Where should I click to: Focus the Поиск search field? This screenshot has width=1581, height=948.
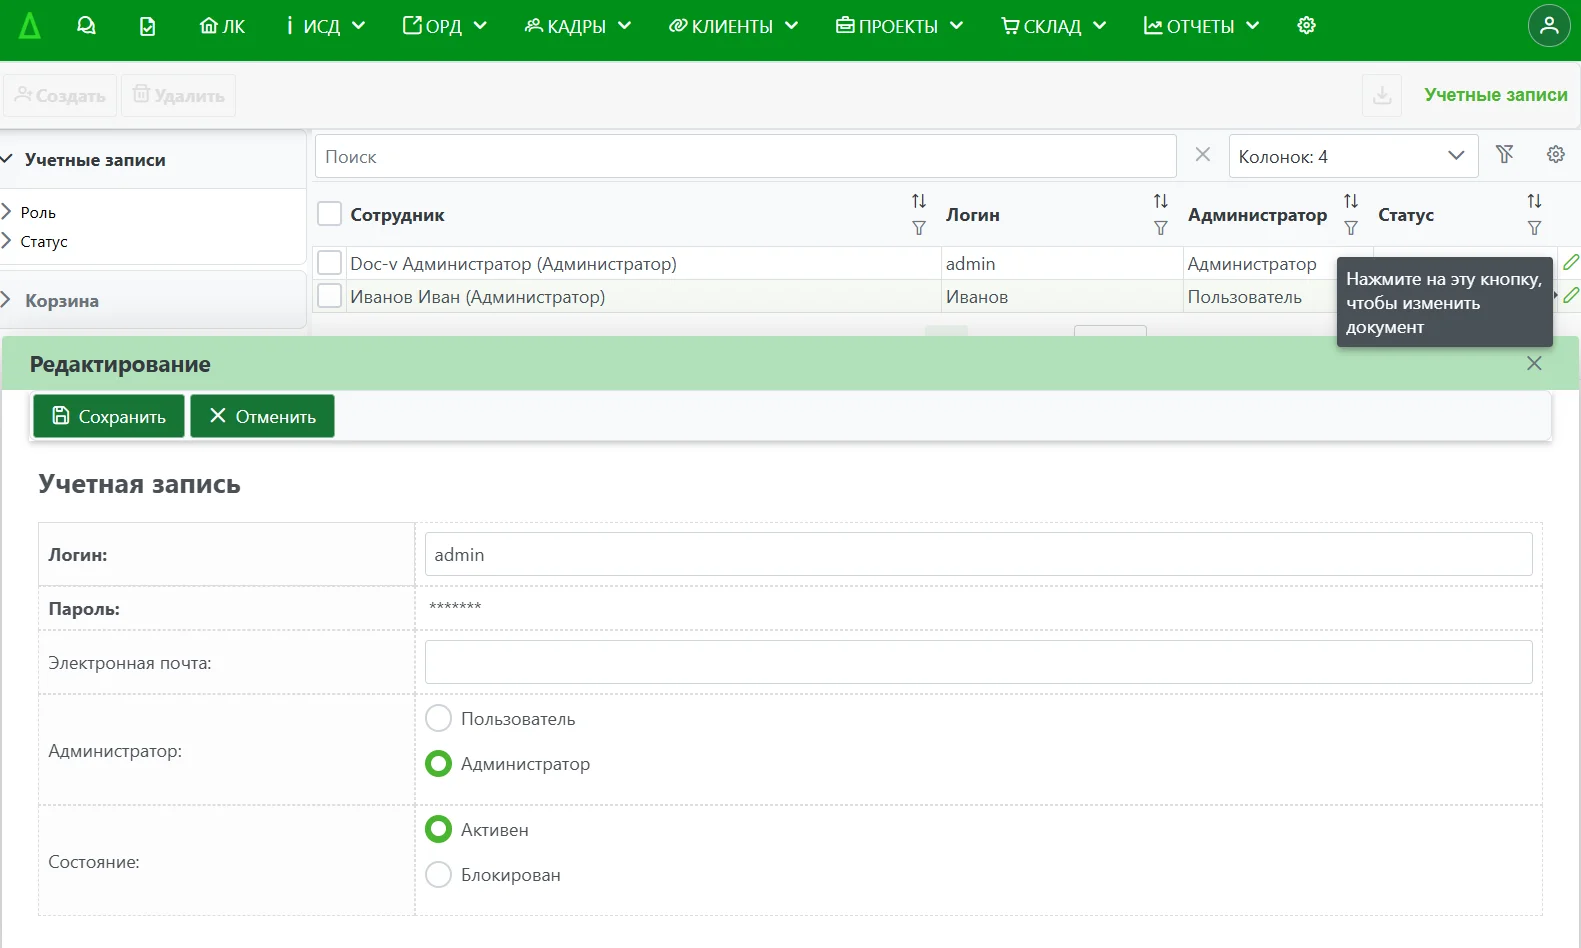pos(745,156)
